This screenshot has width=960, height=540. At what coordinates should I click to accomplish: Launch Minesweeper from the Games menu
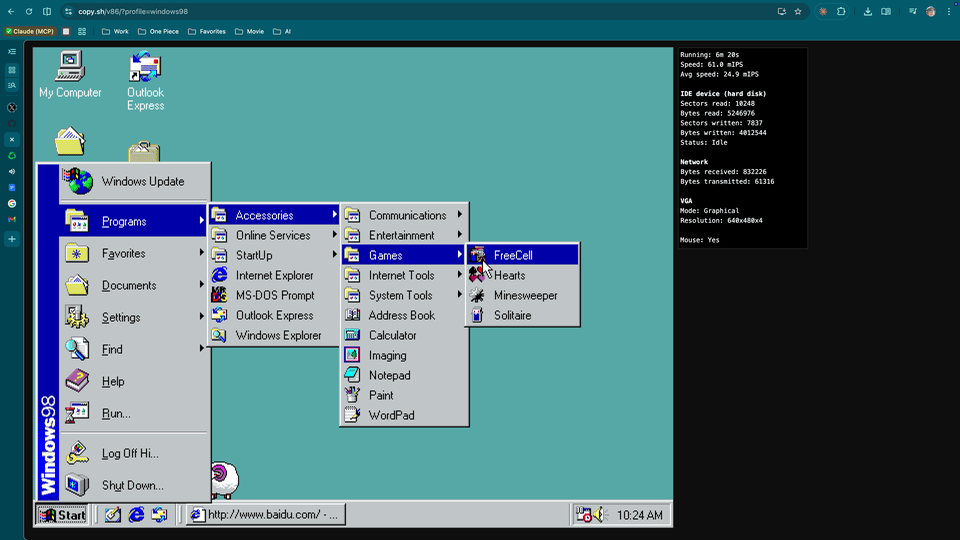point(524,295)
